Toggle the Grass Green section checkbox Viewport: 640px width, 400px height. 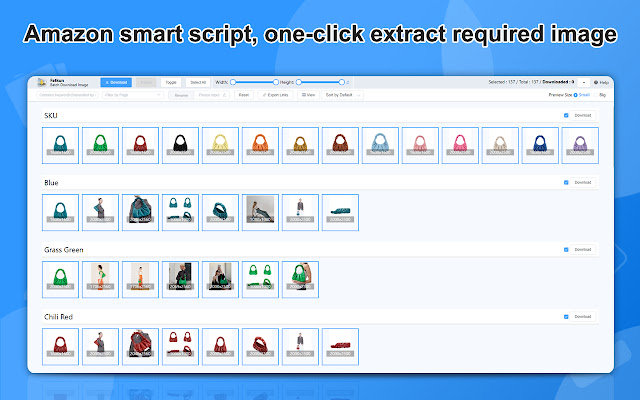tap(566, 249)
